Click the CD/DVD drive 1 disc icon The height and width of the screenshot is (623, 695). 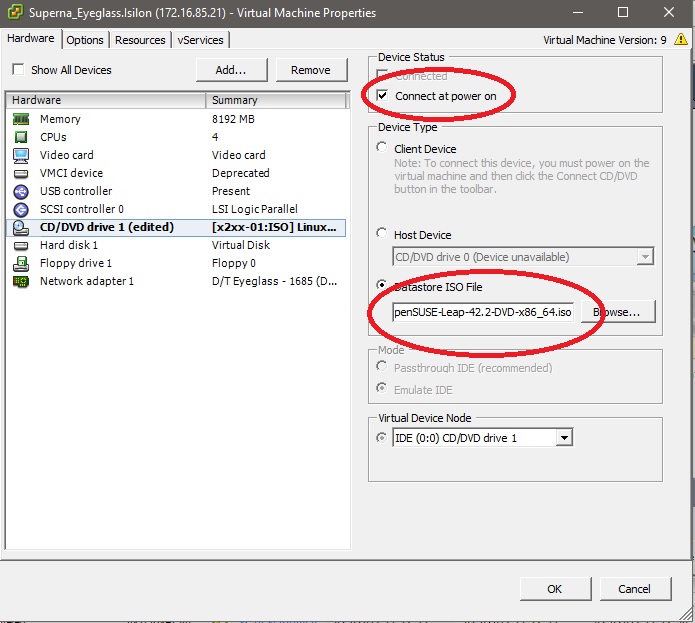point(21,227)
